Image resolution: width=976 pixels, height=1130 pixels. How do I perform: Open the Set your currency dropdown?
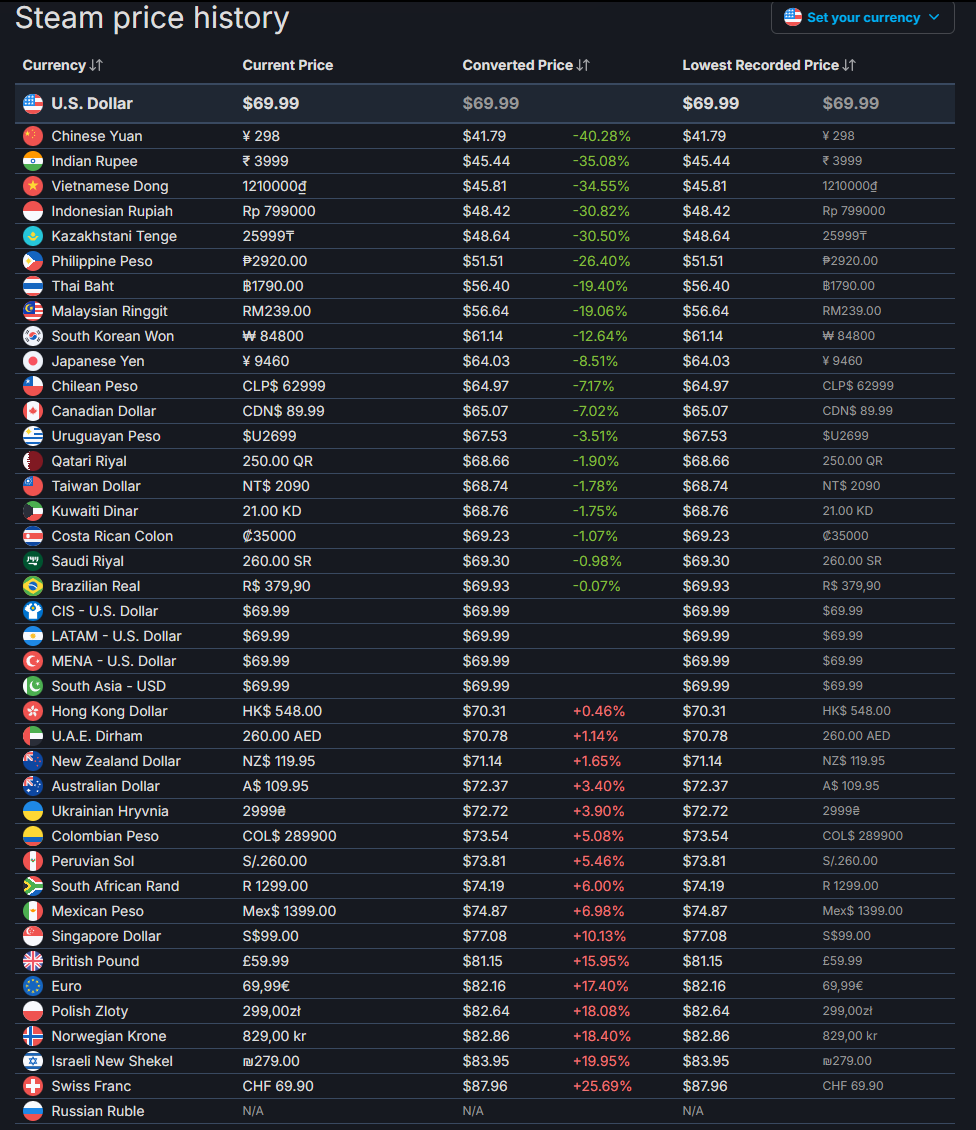862,17
